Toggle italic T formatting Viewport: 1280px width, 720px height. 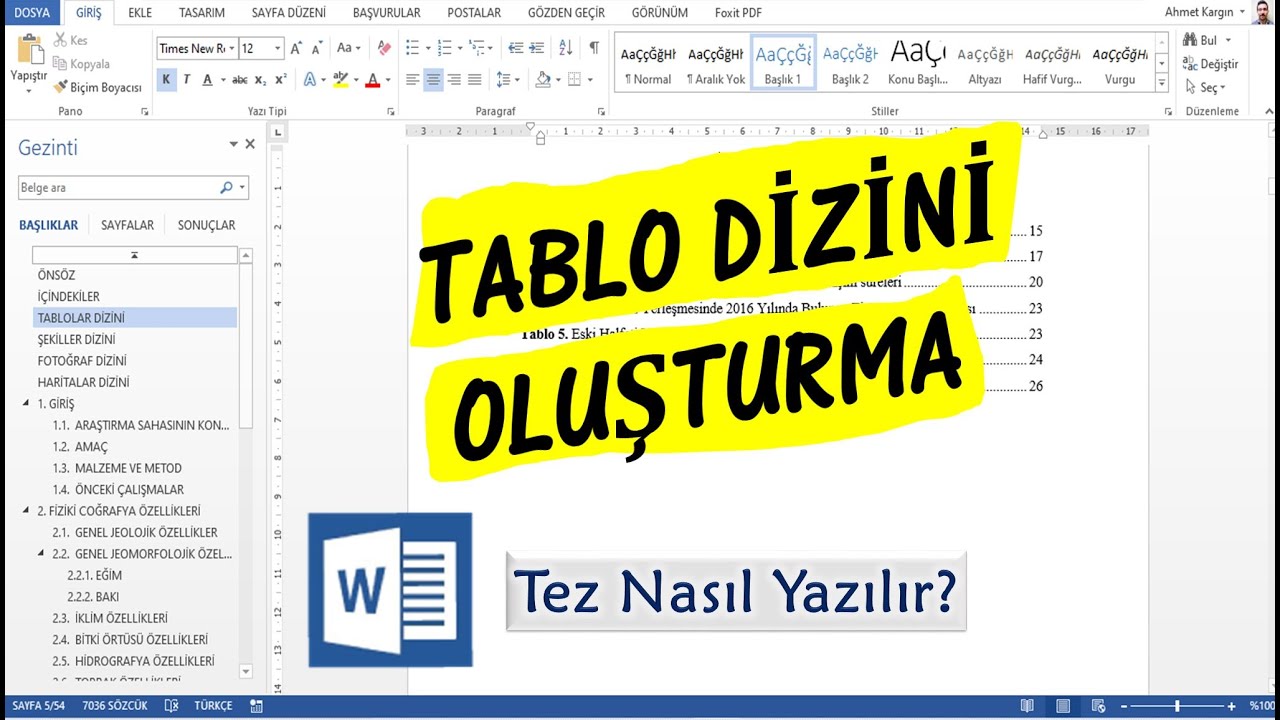click(x=186, y=79)
